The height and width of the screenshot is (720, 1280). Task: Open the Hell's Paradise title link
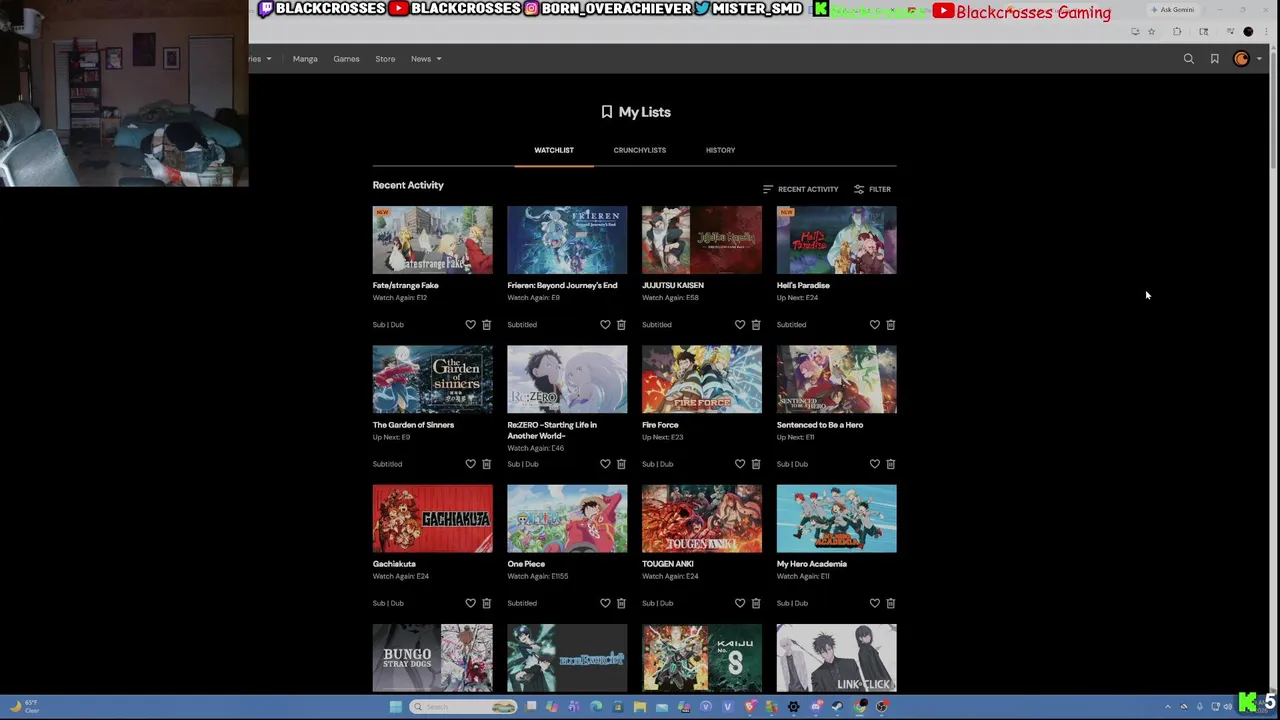(x=803, y=285)
